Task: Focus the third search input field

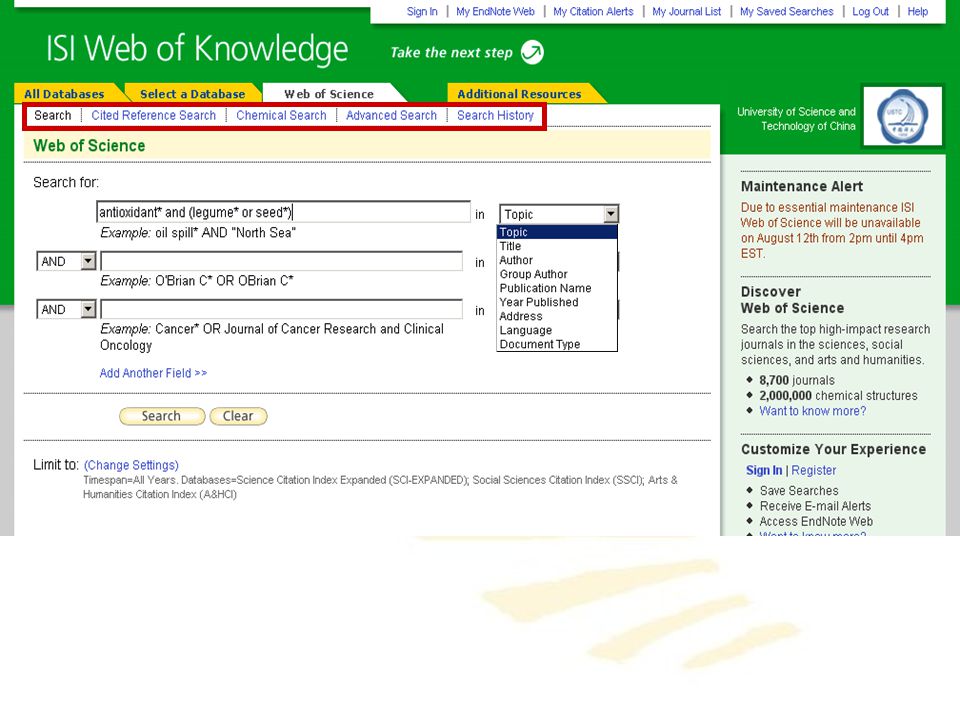Action: pyautogui.click(x=282, y=309)
